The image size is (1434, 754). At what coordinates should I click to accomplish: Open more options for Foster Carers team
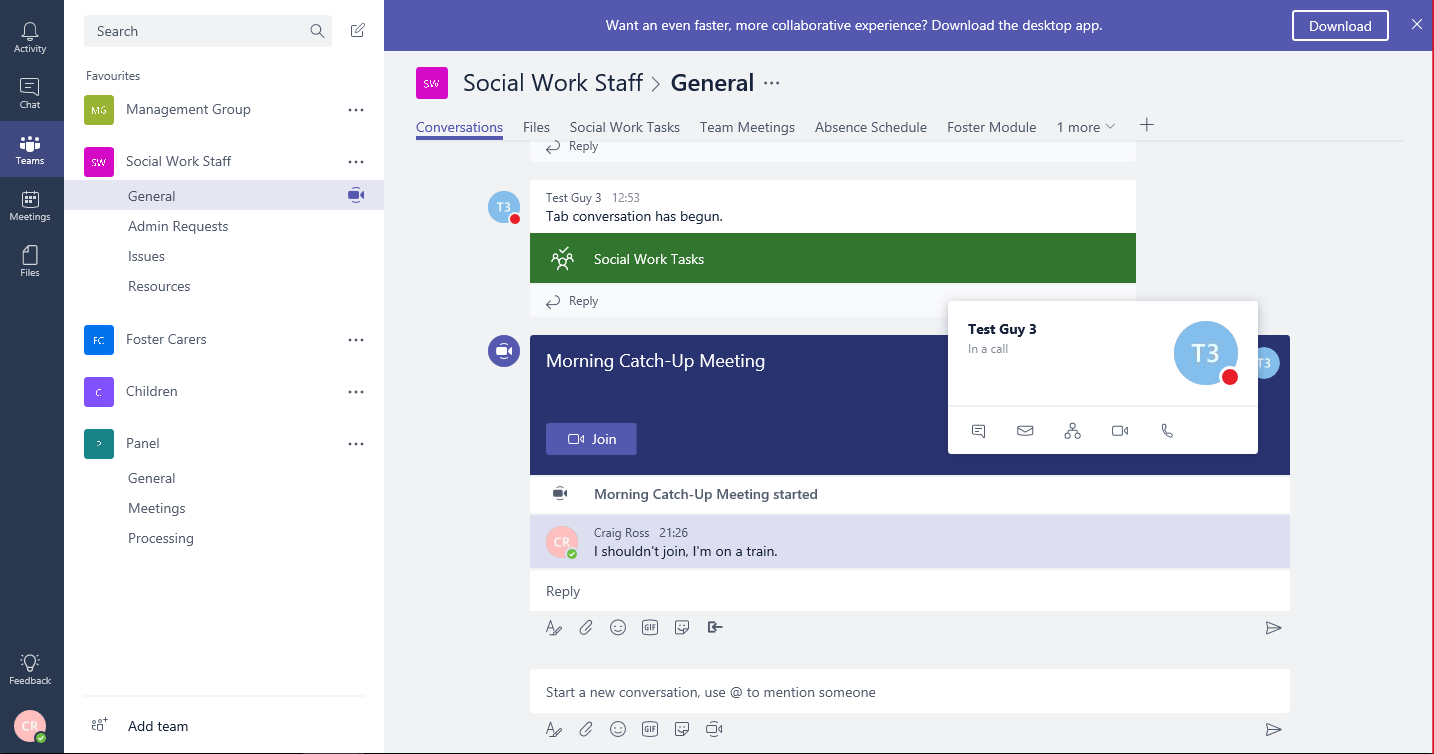pyautogui.click(x=356, y=340)
